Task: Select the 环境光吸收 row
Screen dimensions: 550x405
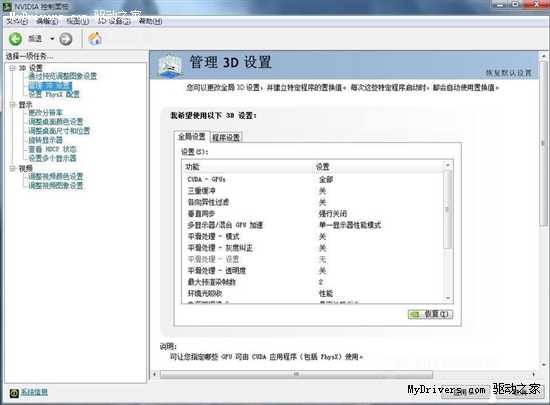Action: coord(313,293)
